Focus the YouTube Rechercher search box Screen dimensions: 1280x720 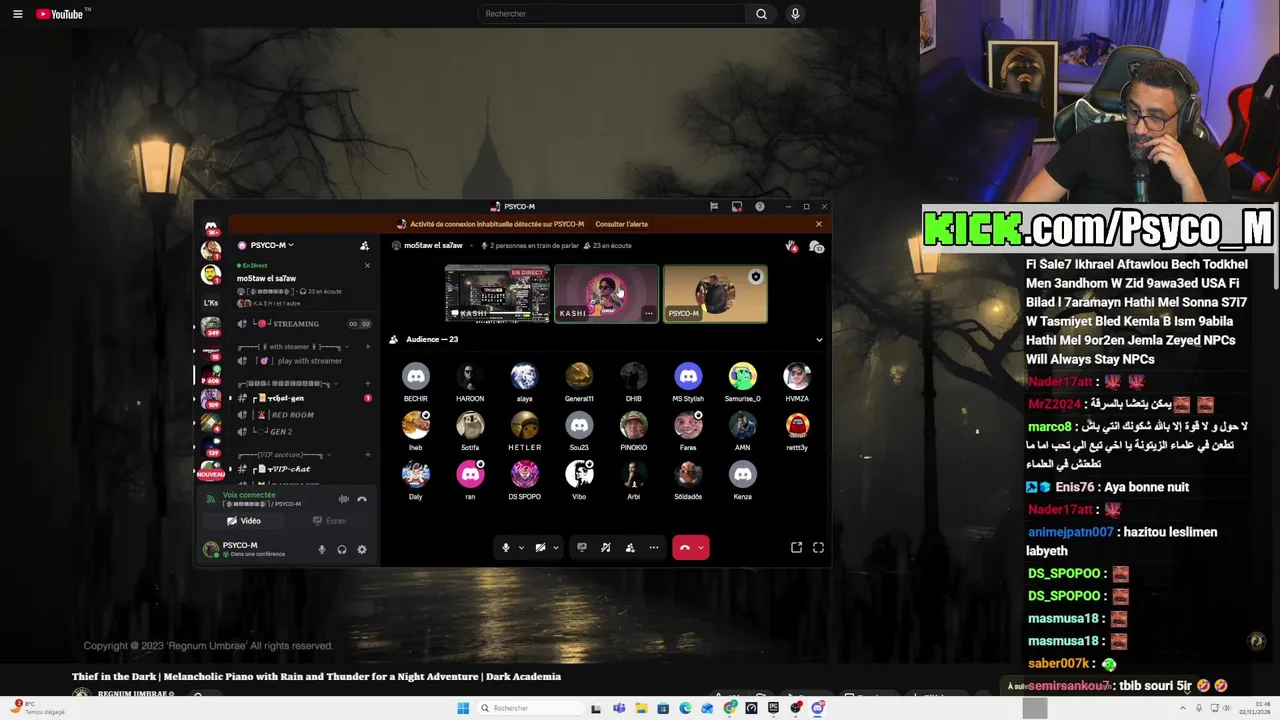(611, 14)
